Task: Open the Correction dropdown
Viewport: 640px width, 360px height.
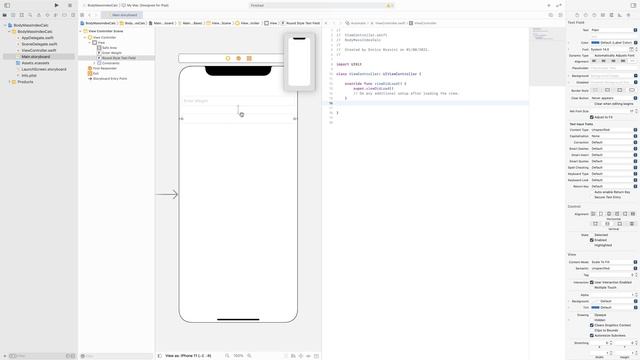Action: click(x=613, y=142)
